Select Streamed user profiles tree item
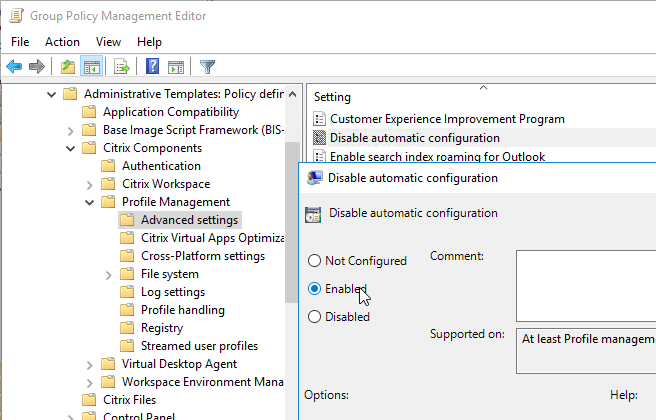Screen dimensions: 656x420 199,346
